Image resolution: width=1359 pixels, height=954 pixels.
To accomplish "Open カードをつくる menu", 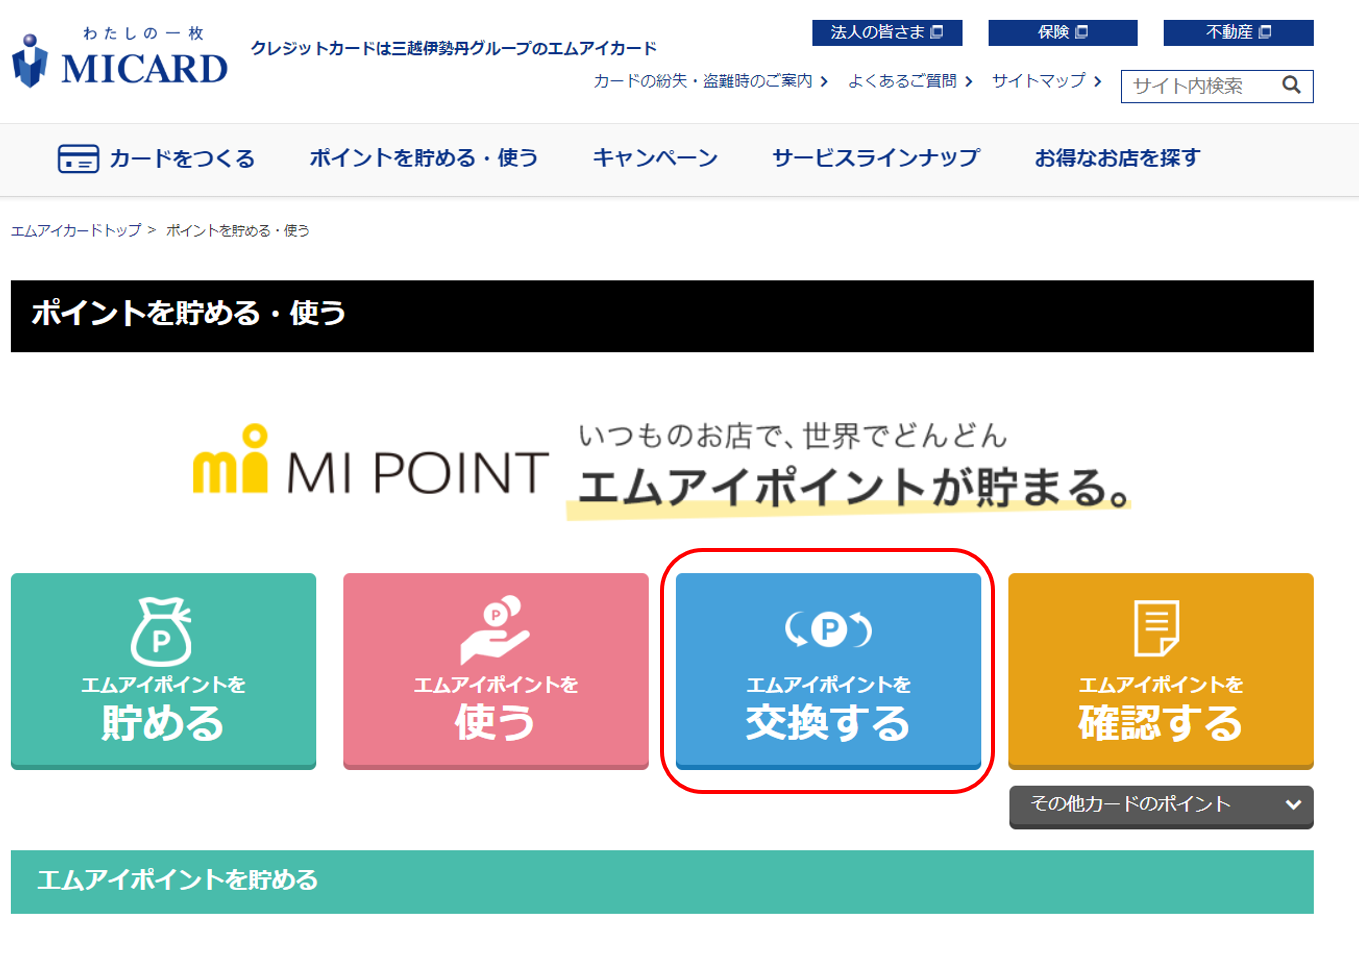I will point(157,159).
